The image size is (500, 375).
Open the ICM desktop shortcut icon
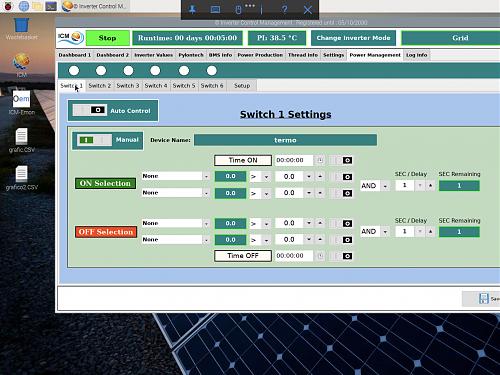(x=22, y=62)
